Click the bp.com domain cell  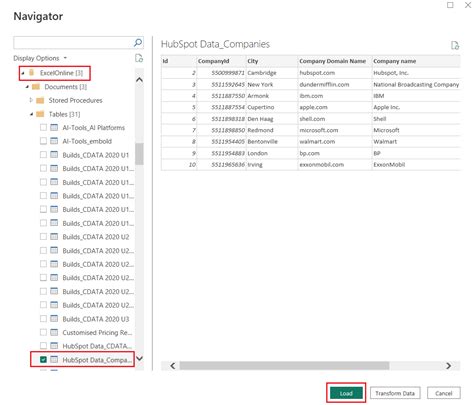pyautogui.click(x=335, y=153)
